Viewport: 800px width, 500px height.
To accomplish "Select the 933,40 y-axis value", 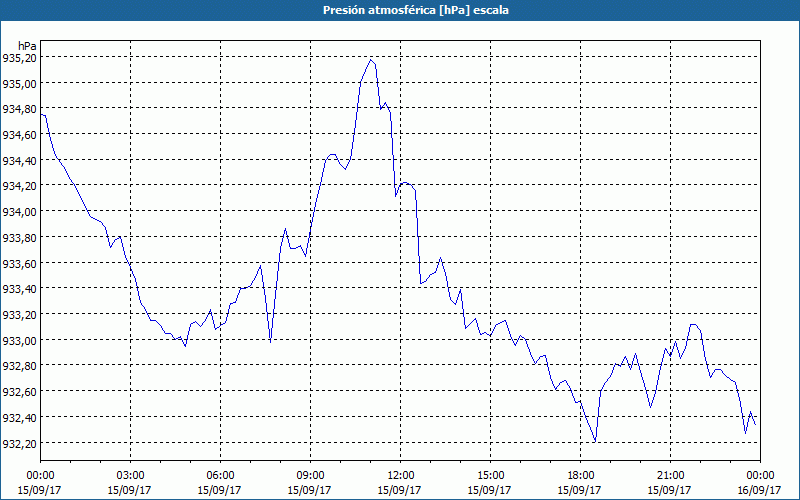I will tap(20, 289).
